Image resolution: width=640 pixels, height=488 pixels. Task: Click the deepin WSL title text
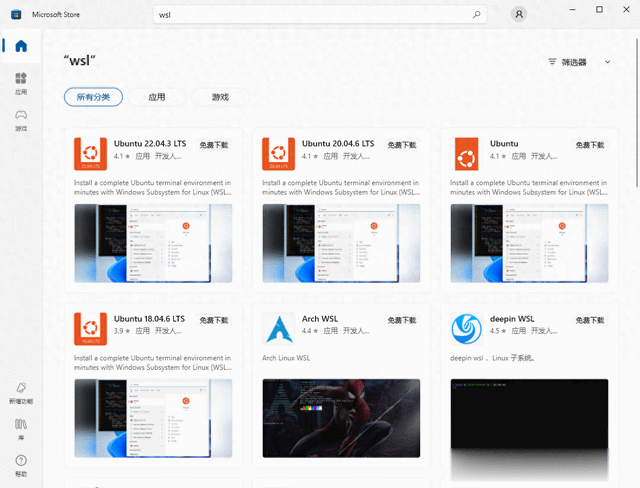(x=512, y=319)
